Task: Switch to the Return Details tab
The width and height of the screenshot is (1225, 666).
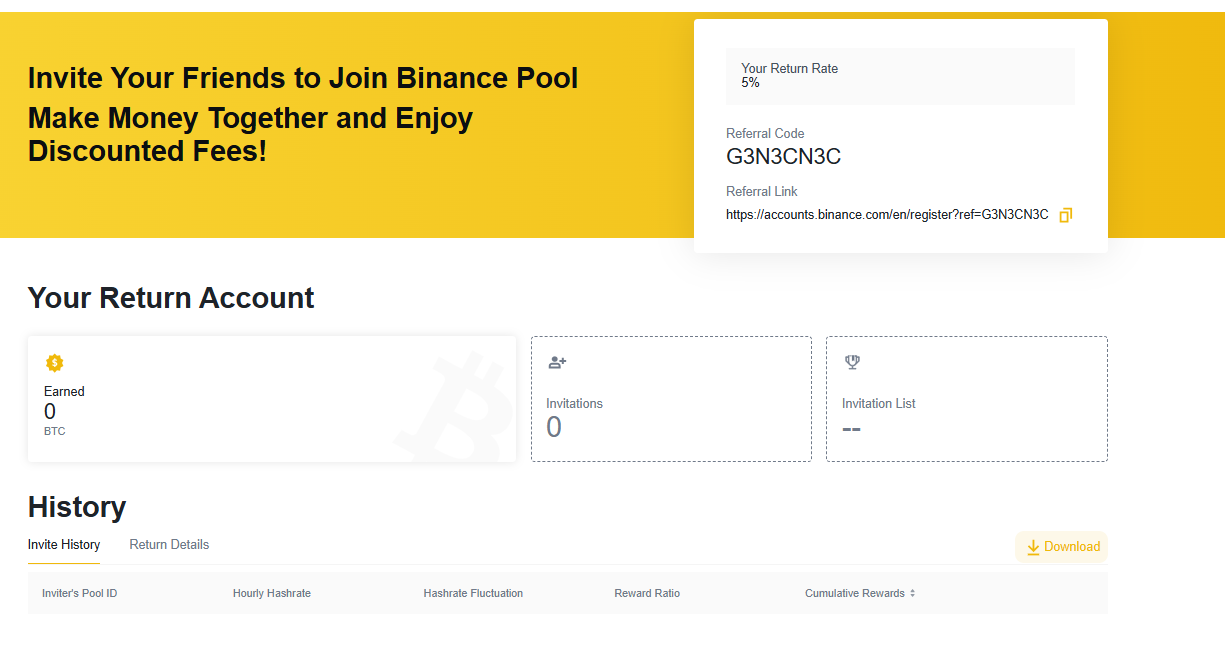Action: 169,545
